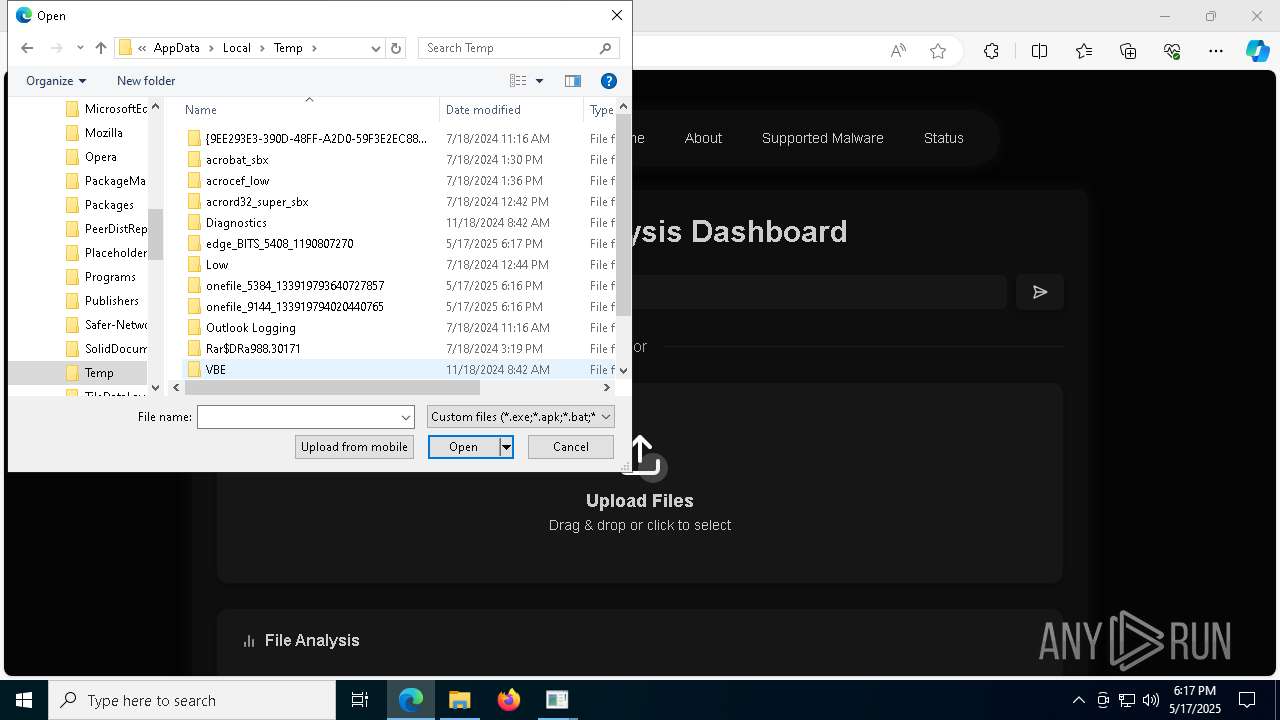Go up one folder level

(101, 48)
